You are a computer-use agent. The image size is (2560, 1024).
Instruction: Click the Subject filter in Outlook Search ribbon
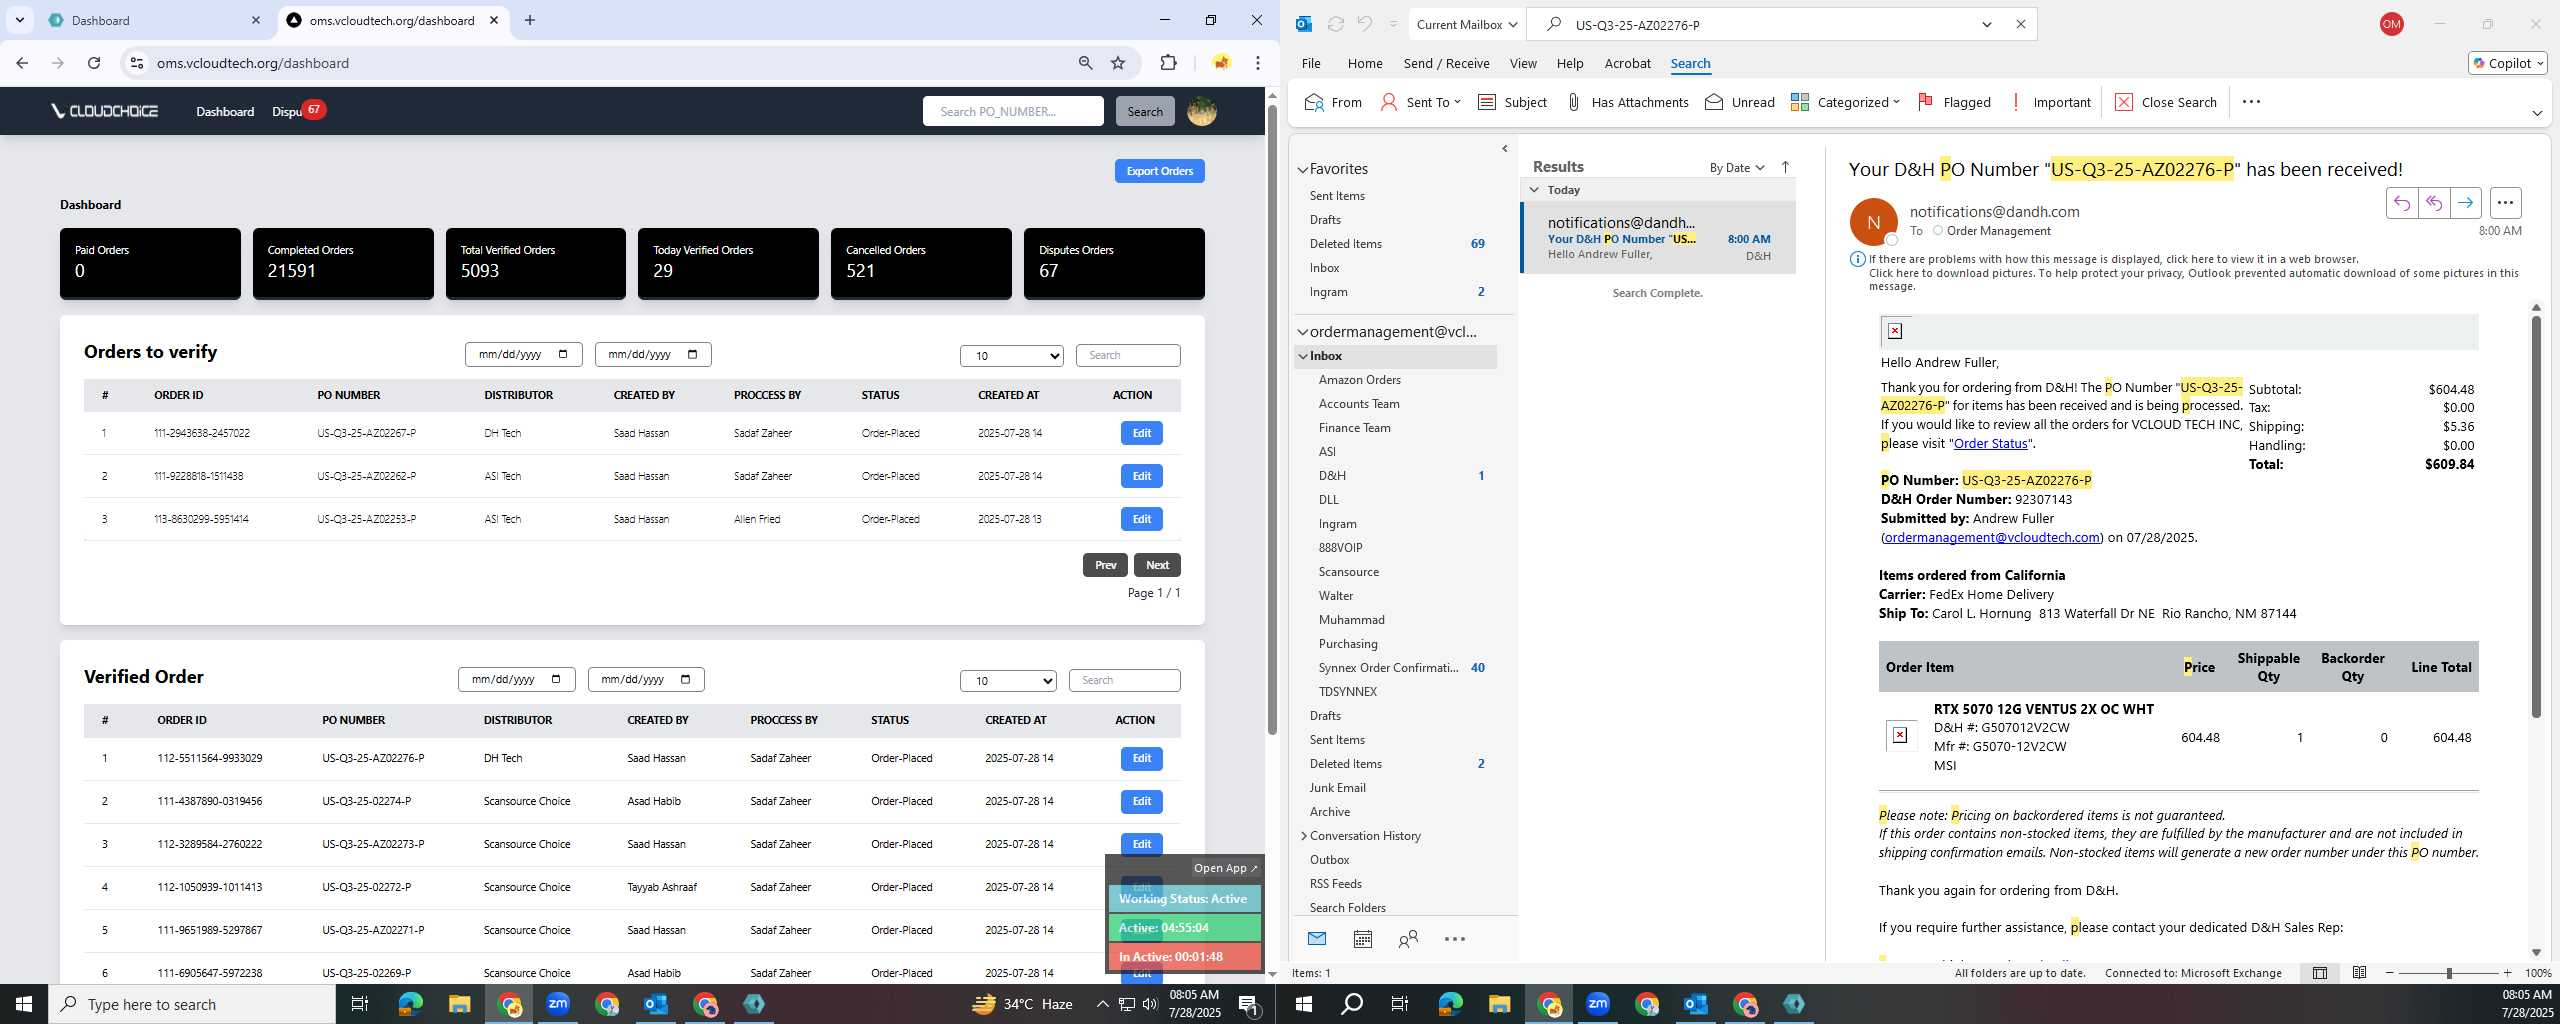tap(1512, 102)
